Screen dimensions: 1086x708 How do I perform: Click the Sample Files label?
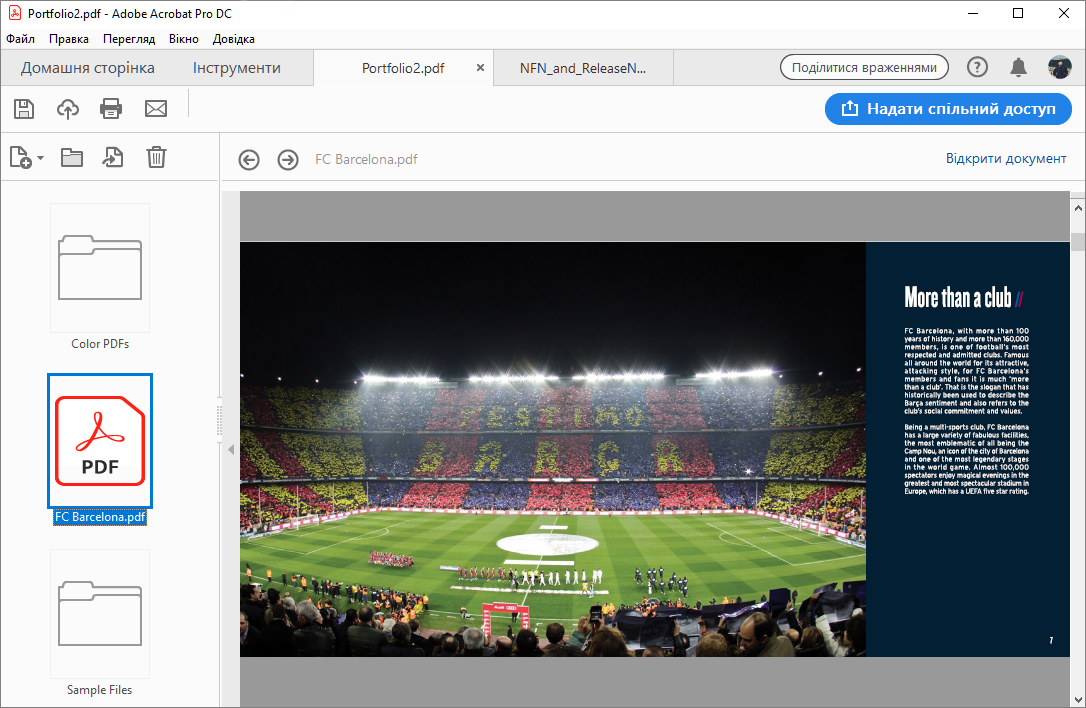point(100,690)
